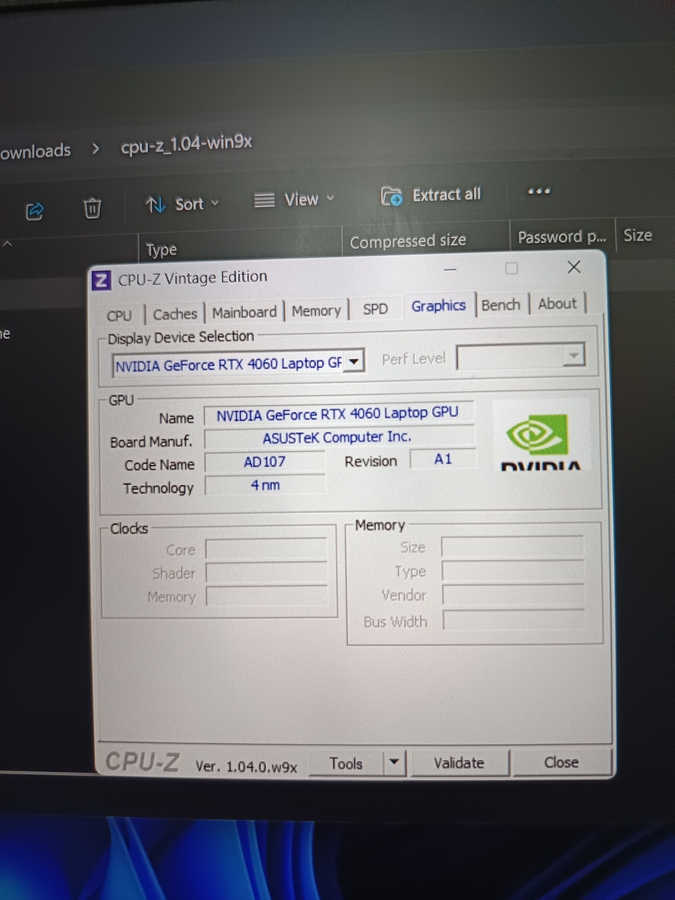Go to the SPD tab
This screenshot has height=900, width=675.
[x=375, y=309]
